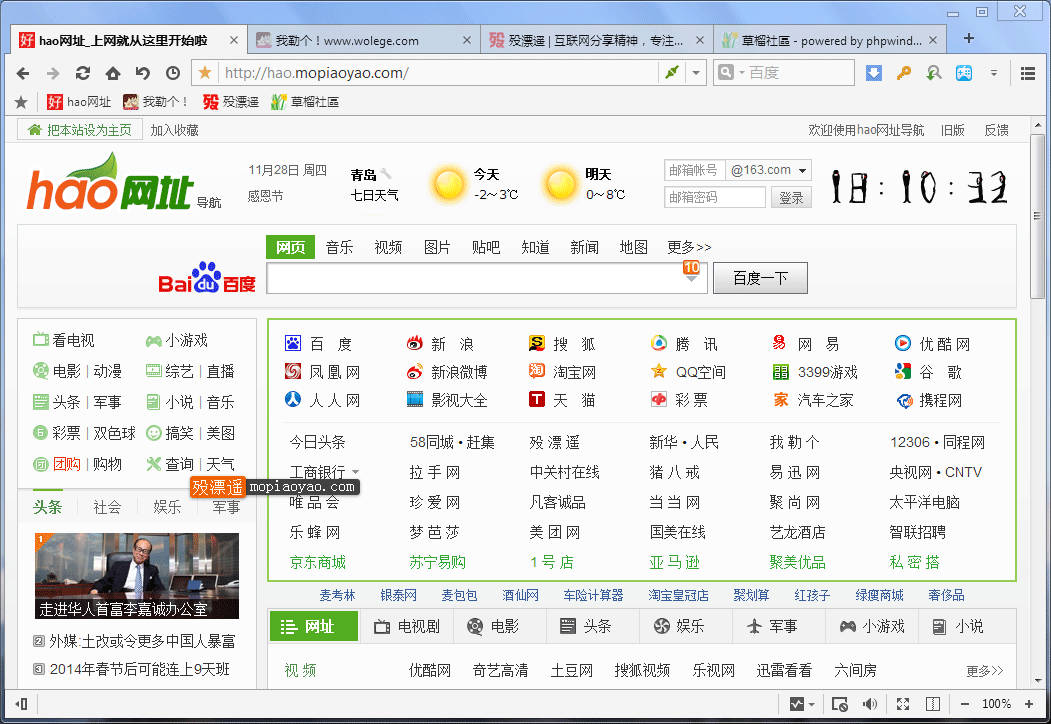Screen dimensions: 1051x724
Task: Switch to the 草榴社區 browser tab
Action: (x=830, y=40)
